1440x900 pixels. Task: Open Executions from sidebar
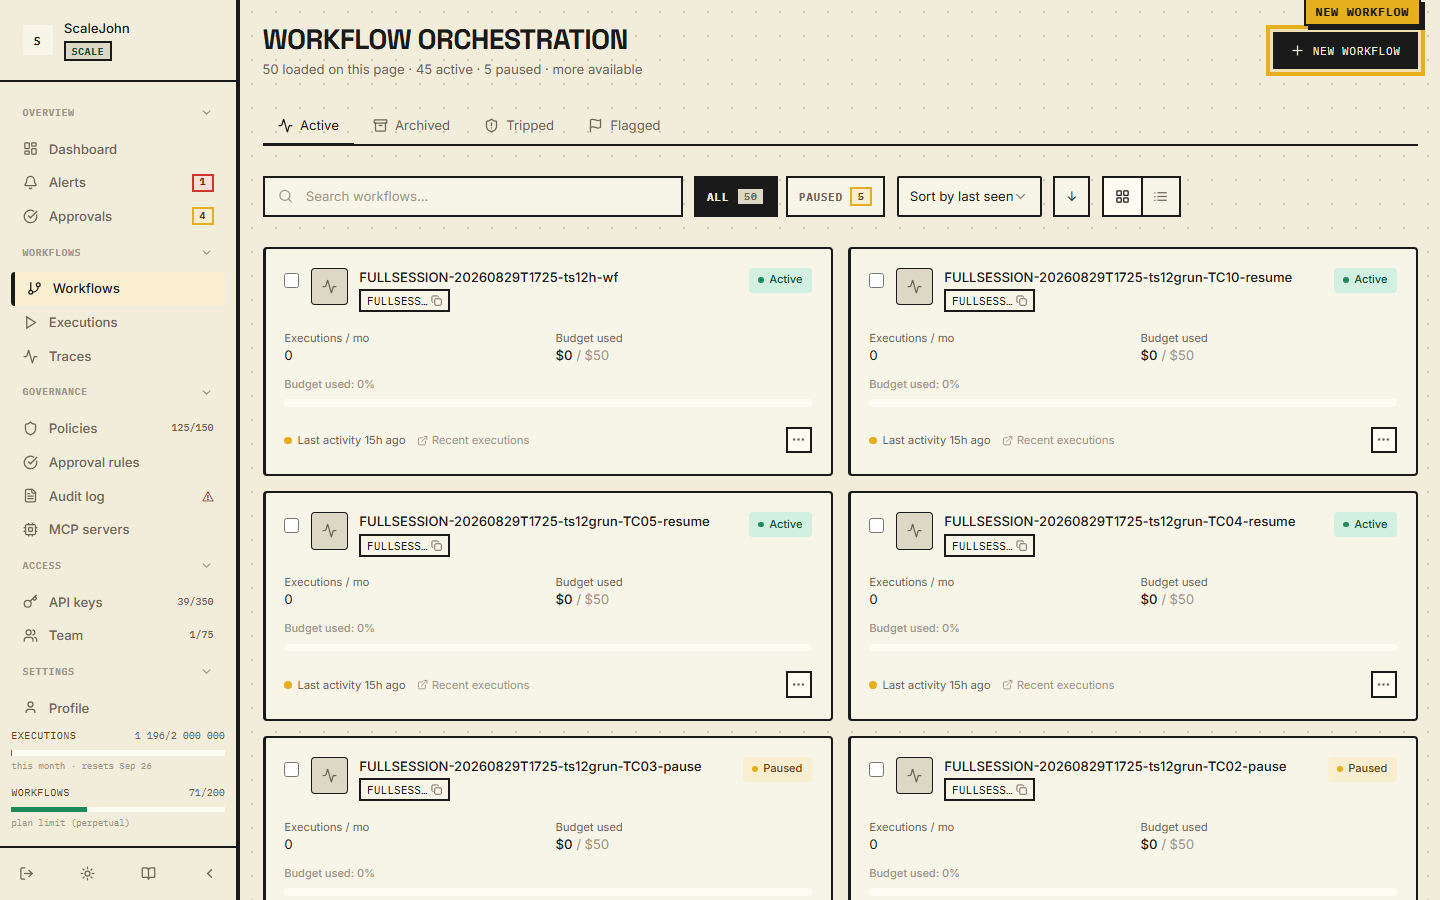(118, 322)
